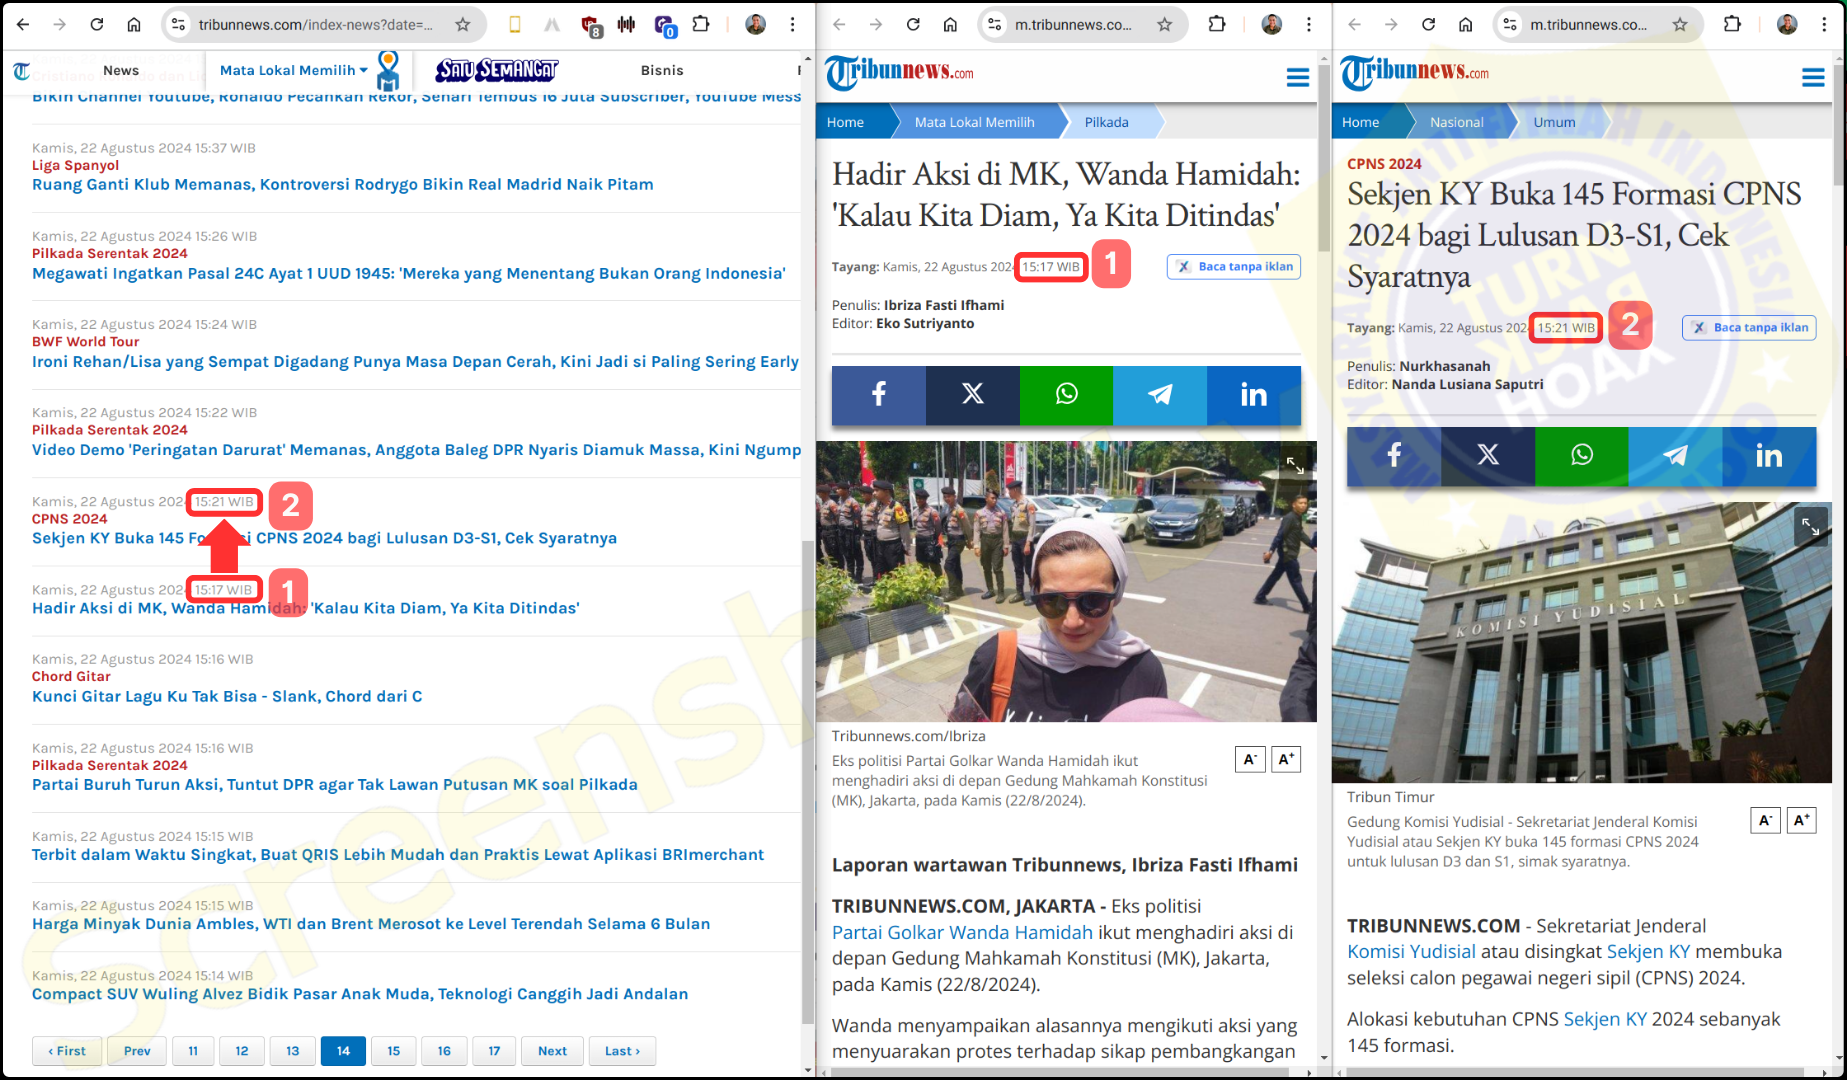Reload the left tribunnews index page
The width and height of the screenshot is (1847, 1080).
pos(97,24)
